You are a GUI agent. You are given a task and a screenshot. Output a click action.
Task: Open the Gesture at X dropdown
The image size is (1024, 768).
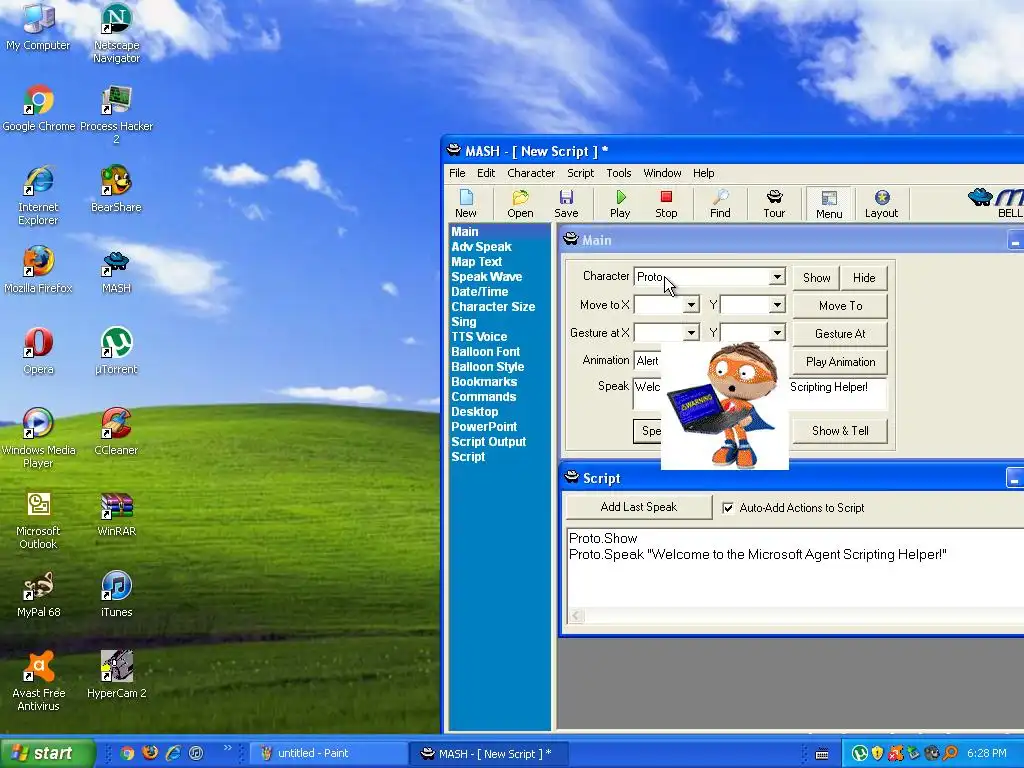[x=691, y=333]
